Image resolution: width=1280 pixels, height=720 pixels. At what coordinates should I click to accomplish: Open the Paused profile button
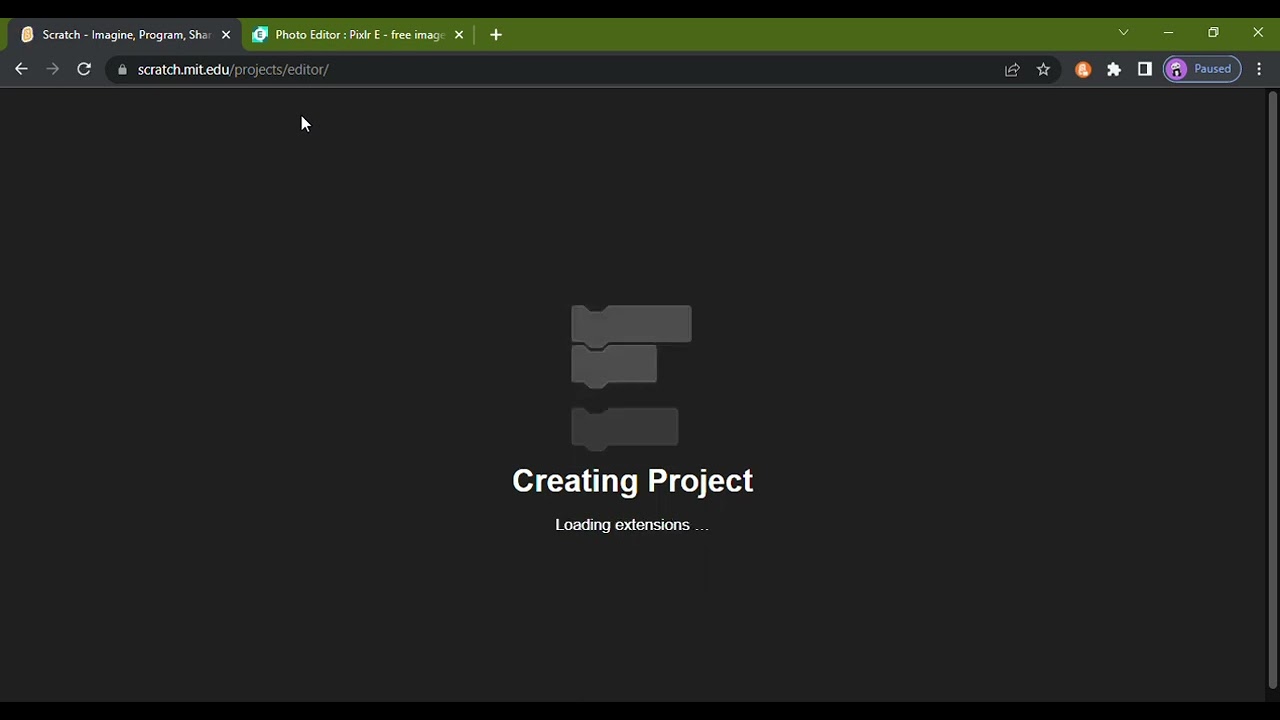coord(1201,69)
